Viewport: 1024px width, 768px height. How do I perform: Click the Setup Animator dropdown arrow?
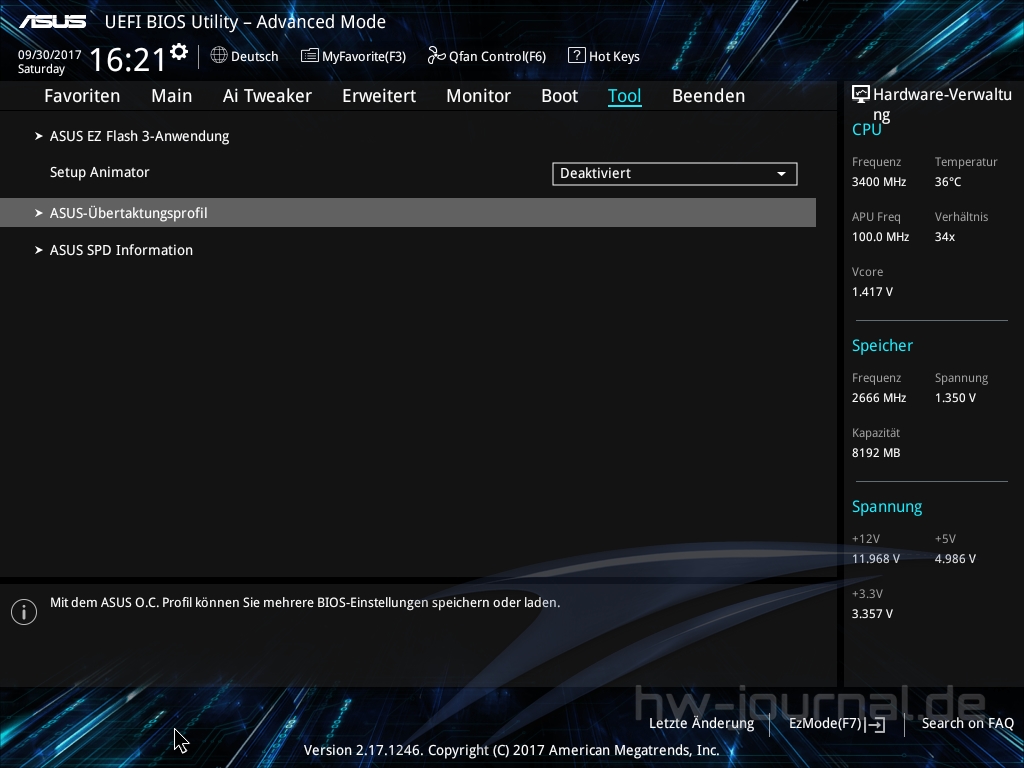(x=781, y=174)
